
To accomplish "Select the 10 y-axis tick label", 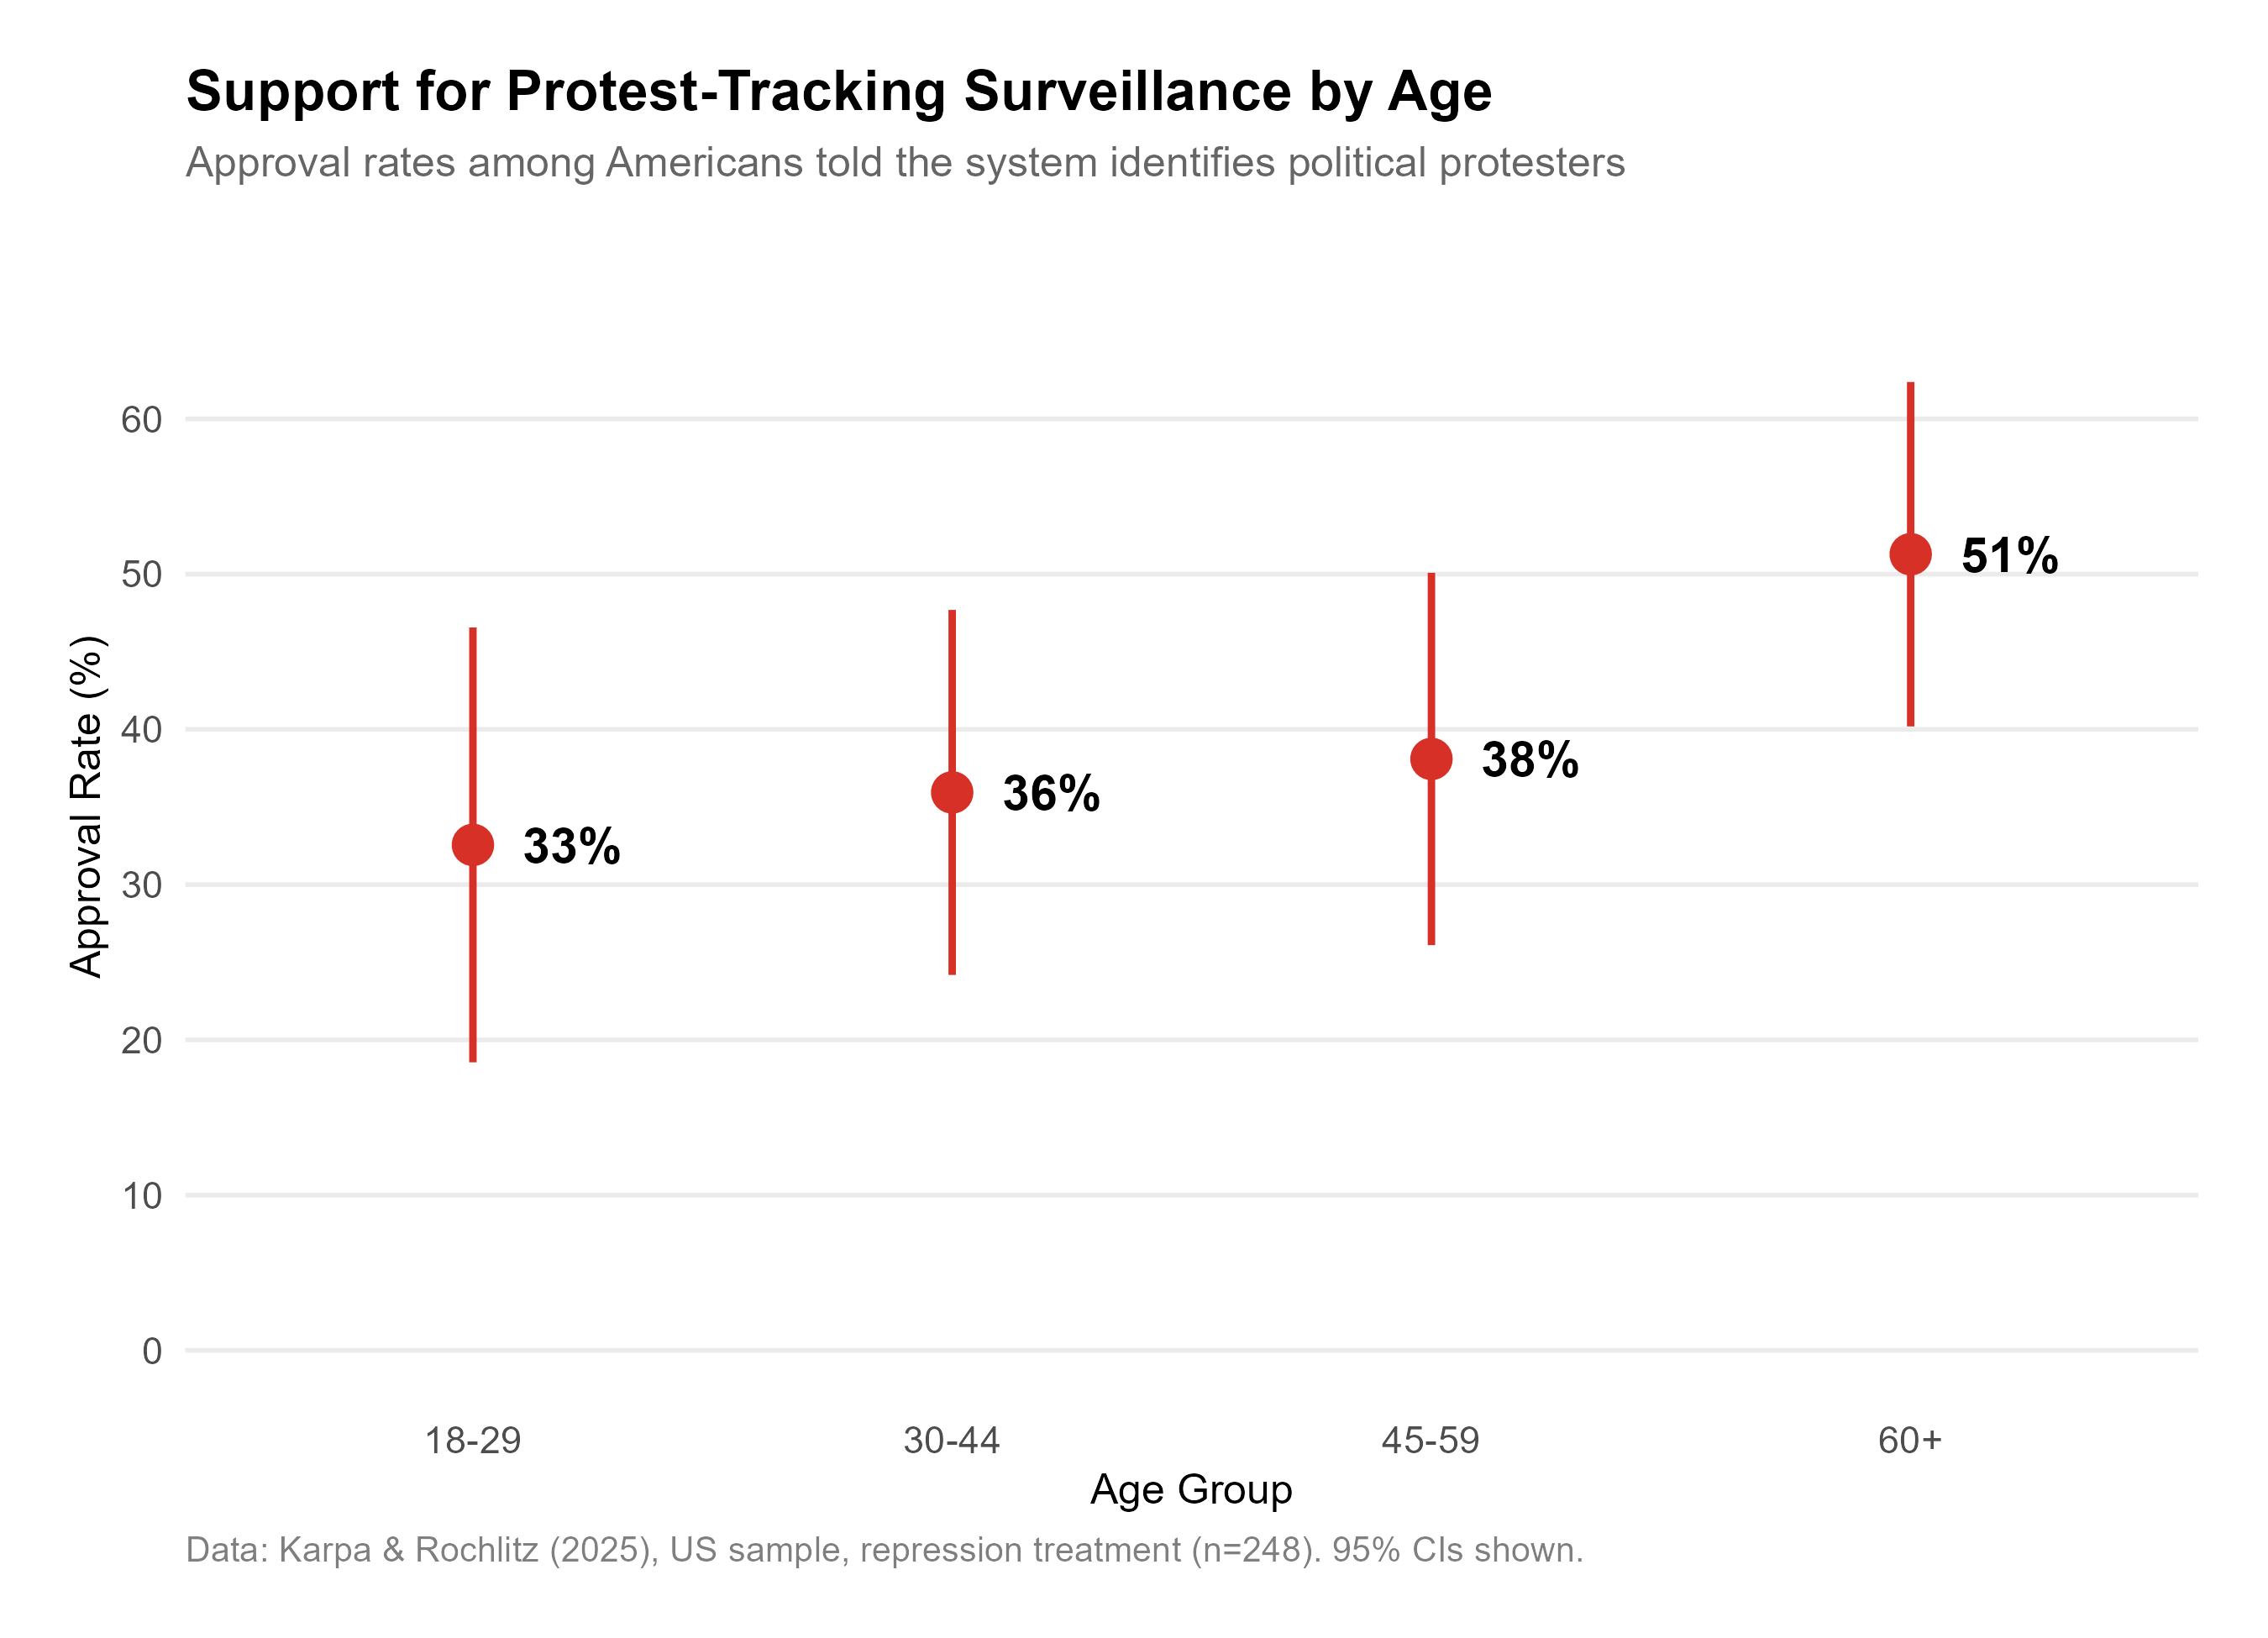I will (142, 1197).
